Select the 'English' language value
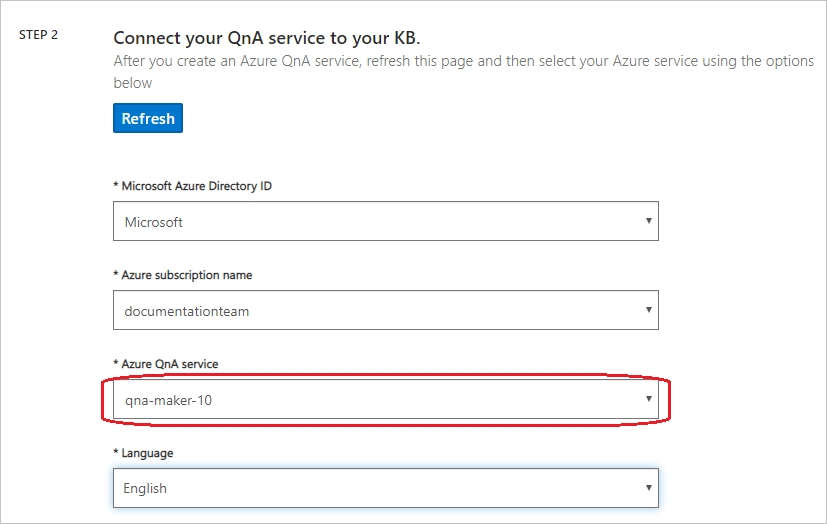This screenshot has height=524, width=827. coord(145,489)
